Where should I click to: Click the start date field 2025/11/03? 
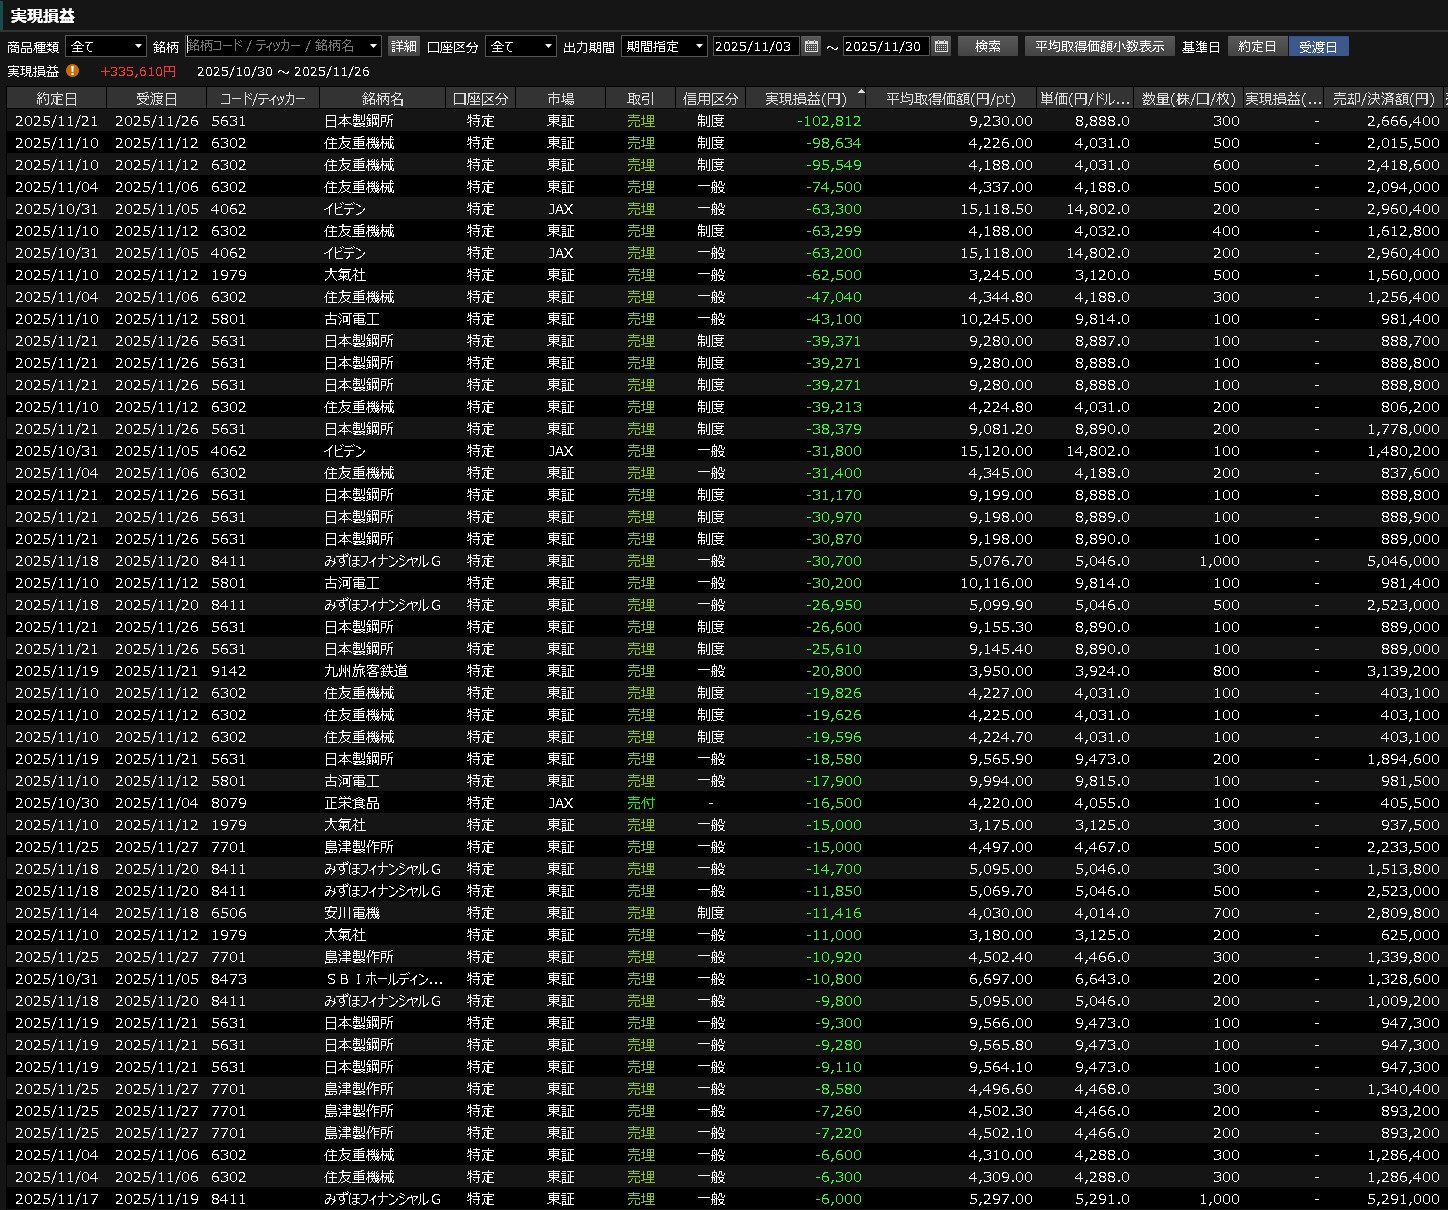(x=756, y=46)
